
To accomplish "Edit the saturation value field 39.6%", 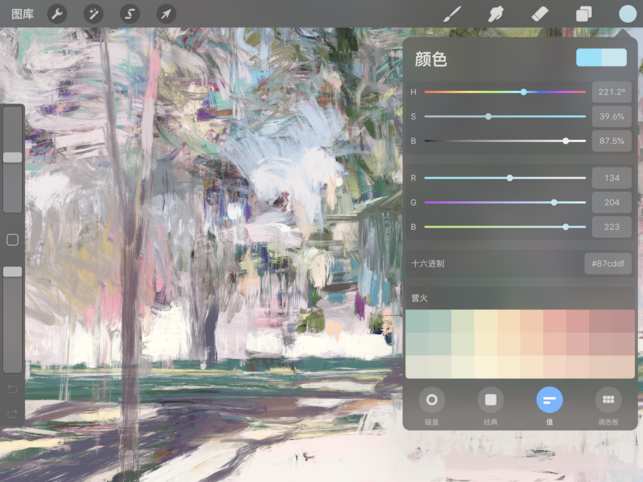I will pos(611,117).
